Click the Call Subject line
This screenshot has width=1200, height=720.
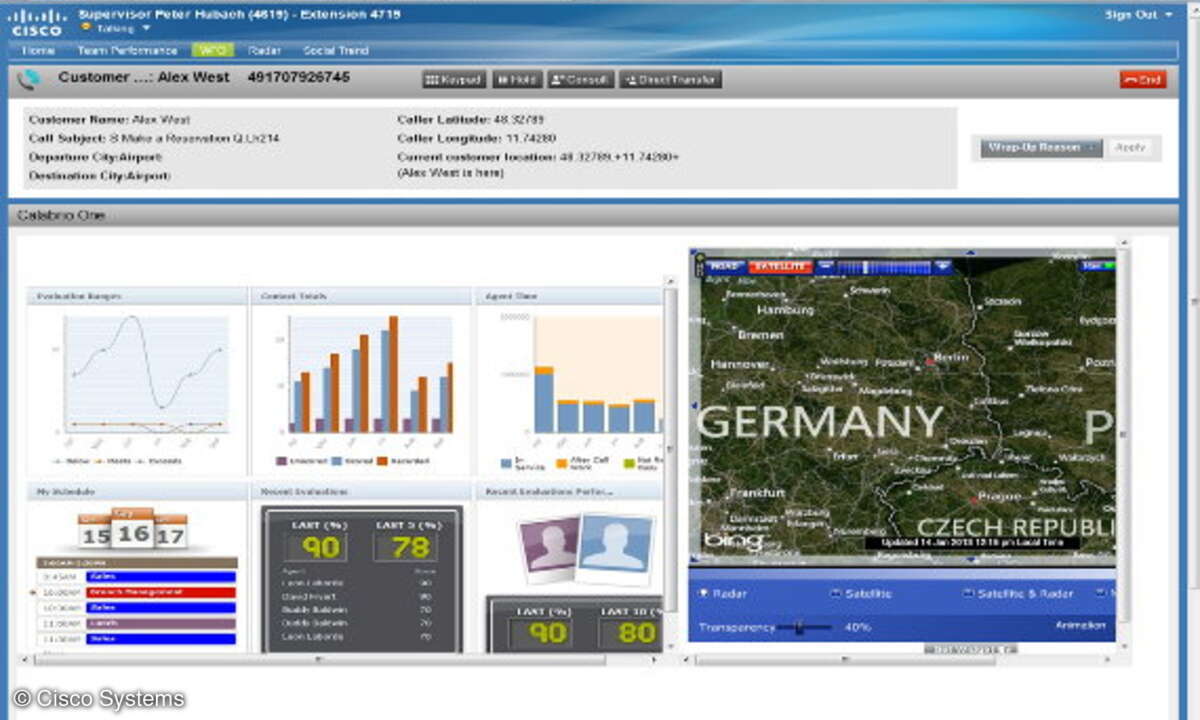[153, 138]
